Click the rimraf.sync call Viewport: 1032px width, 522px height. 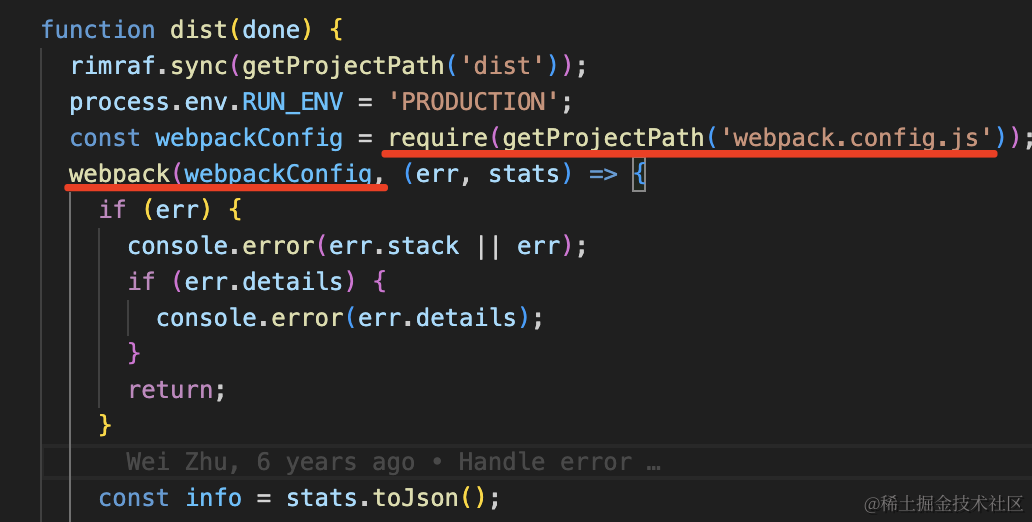148,66
